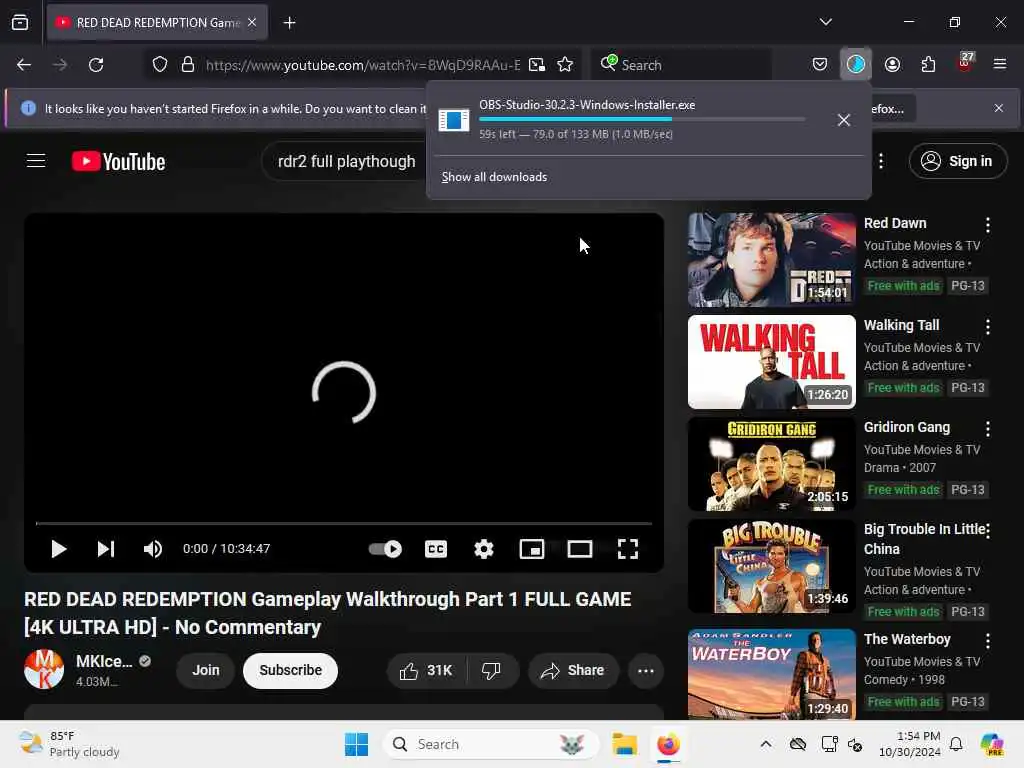This screenshot has height=768, width=1024.
Task: Enter full screen mode
Action: pyautogui.click(x=628, y=549)
